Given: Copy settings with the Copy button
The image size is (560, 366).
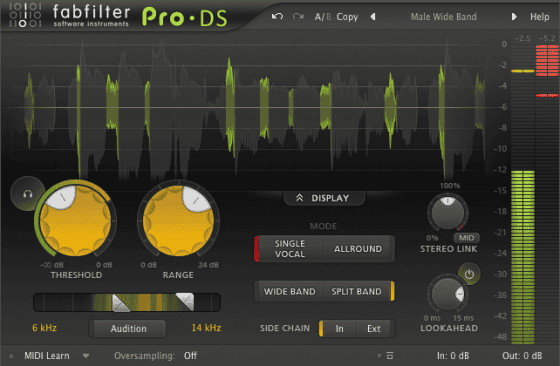Looking at the screenshot, I should [x=347, y=17].
